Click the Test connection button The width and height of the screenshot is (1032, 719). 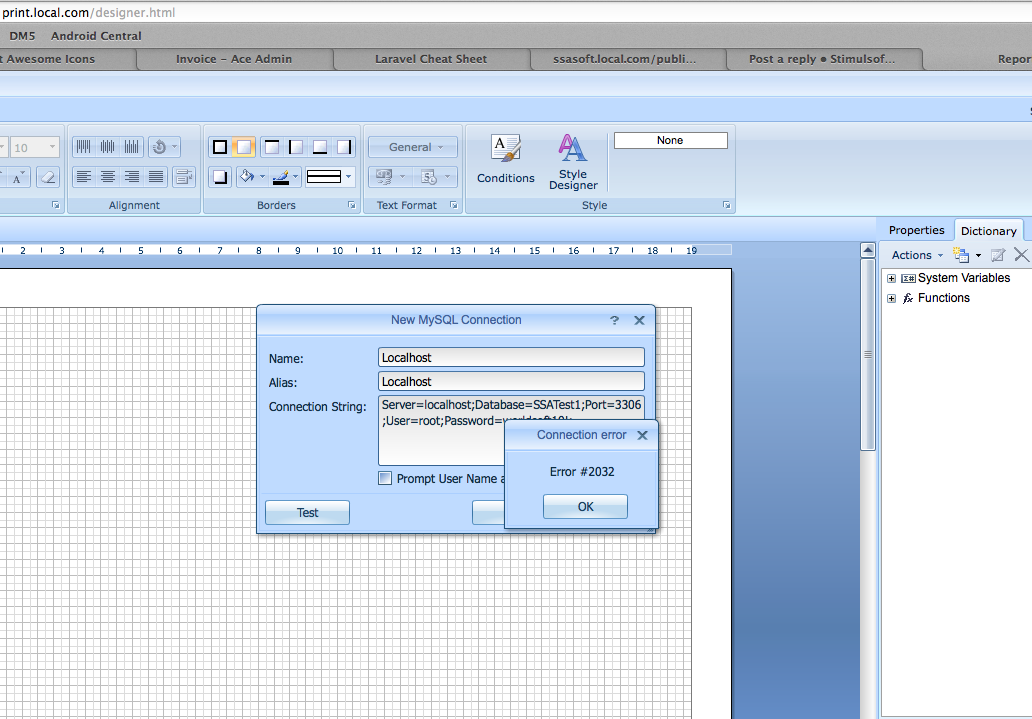(x=307, y=512)
